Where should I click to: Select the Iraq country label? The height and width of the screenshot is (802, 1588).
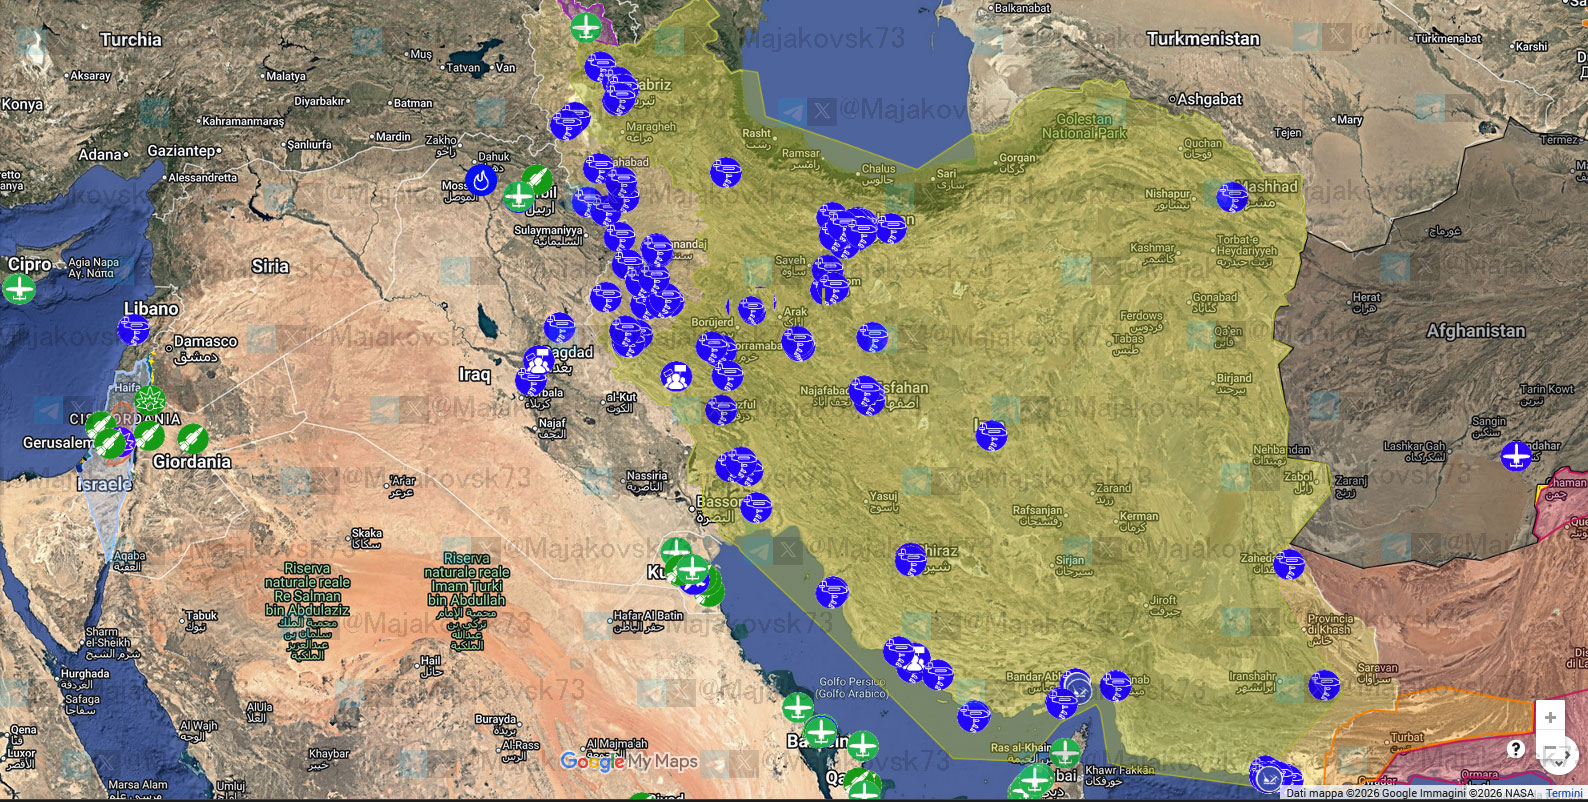(x=475, y=374)
